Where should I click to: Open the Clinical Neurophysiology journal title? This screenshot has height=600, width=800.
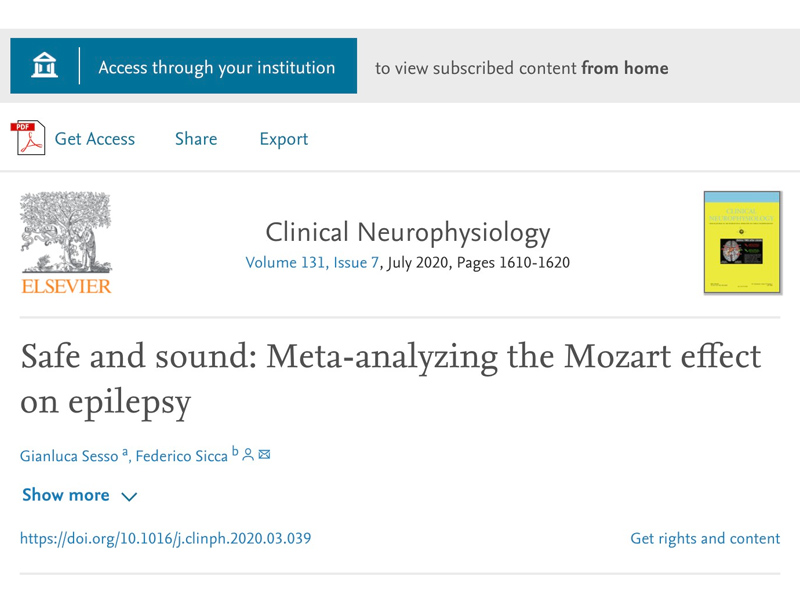tap(407, 233)
